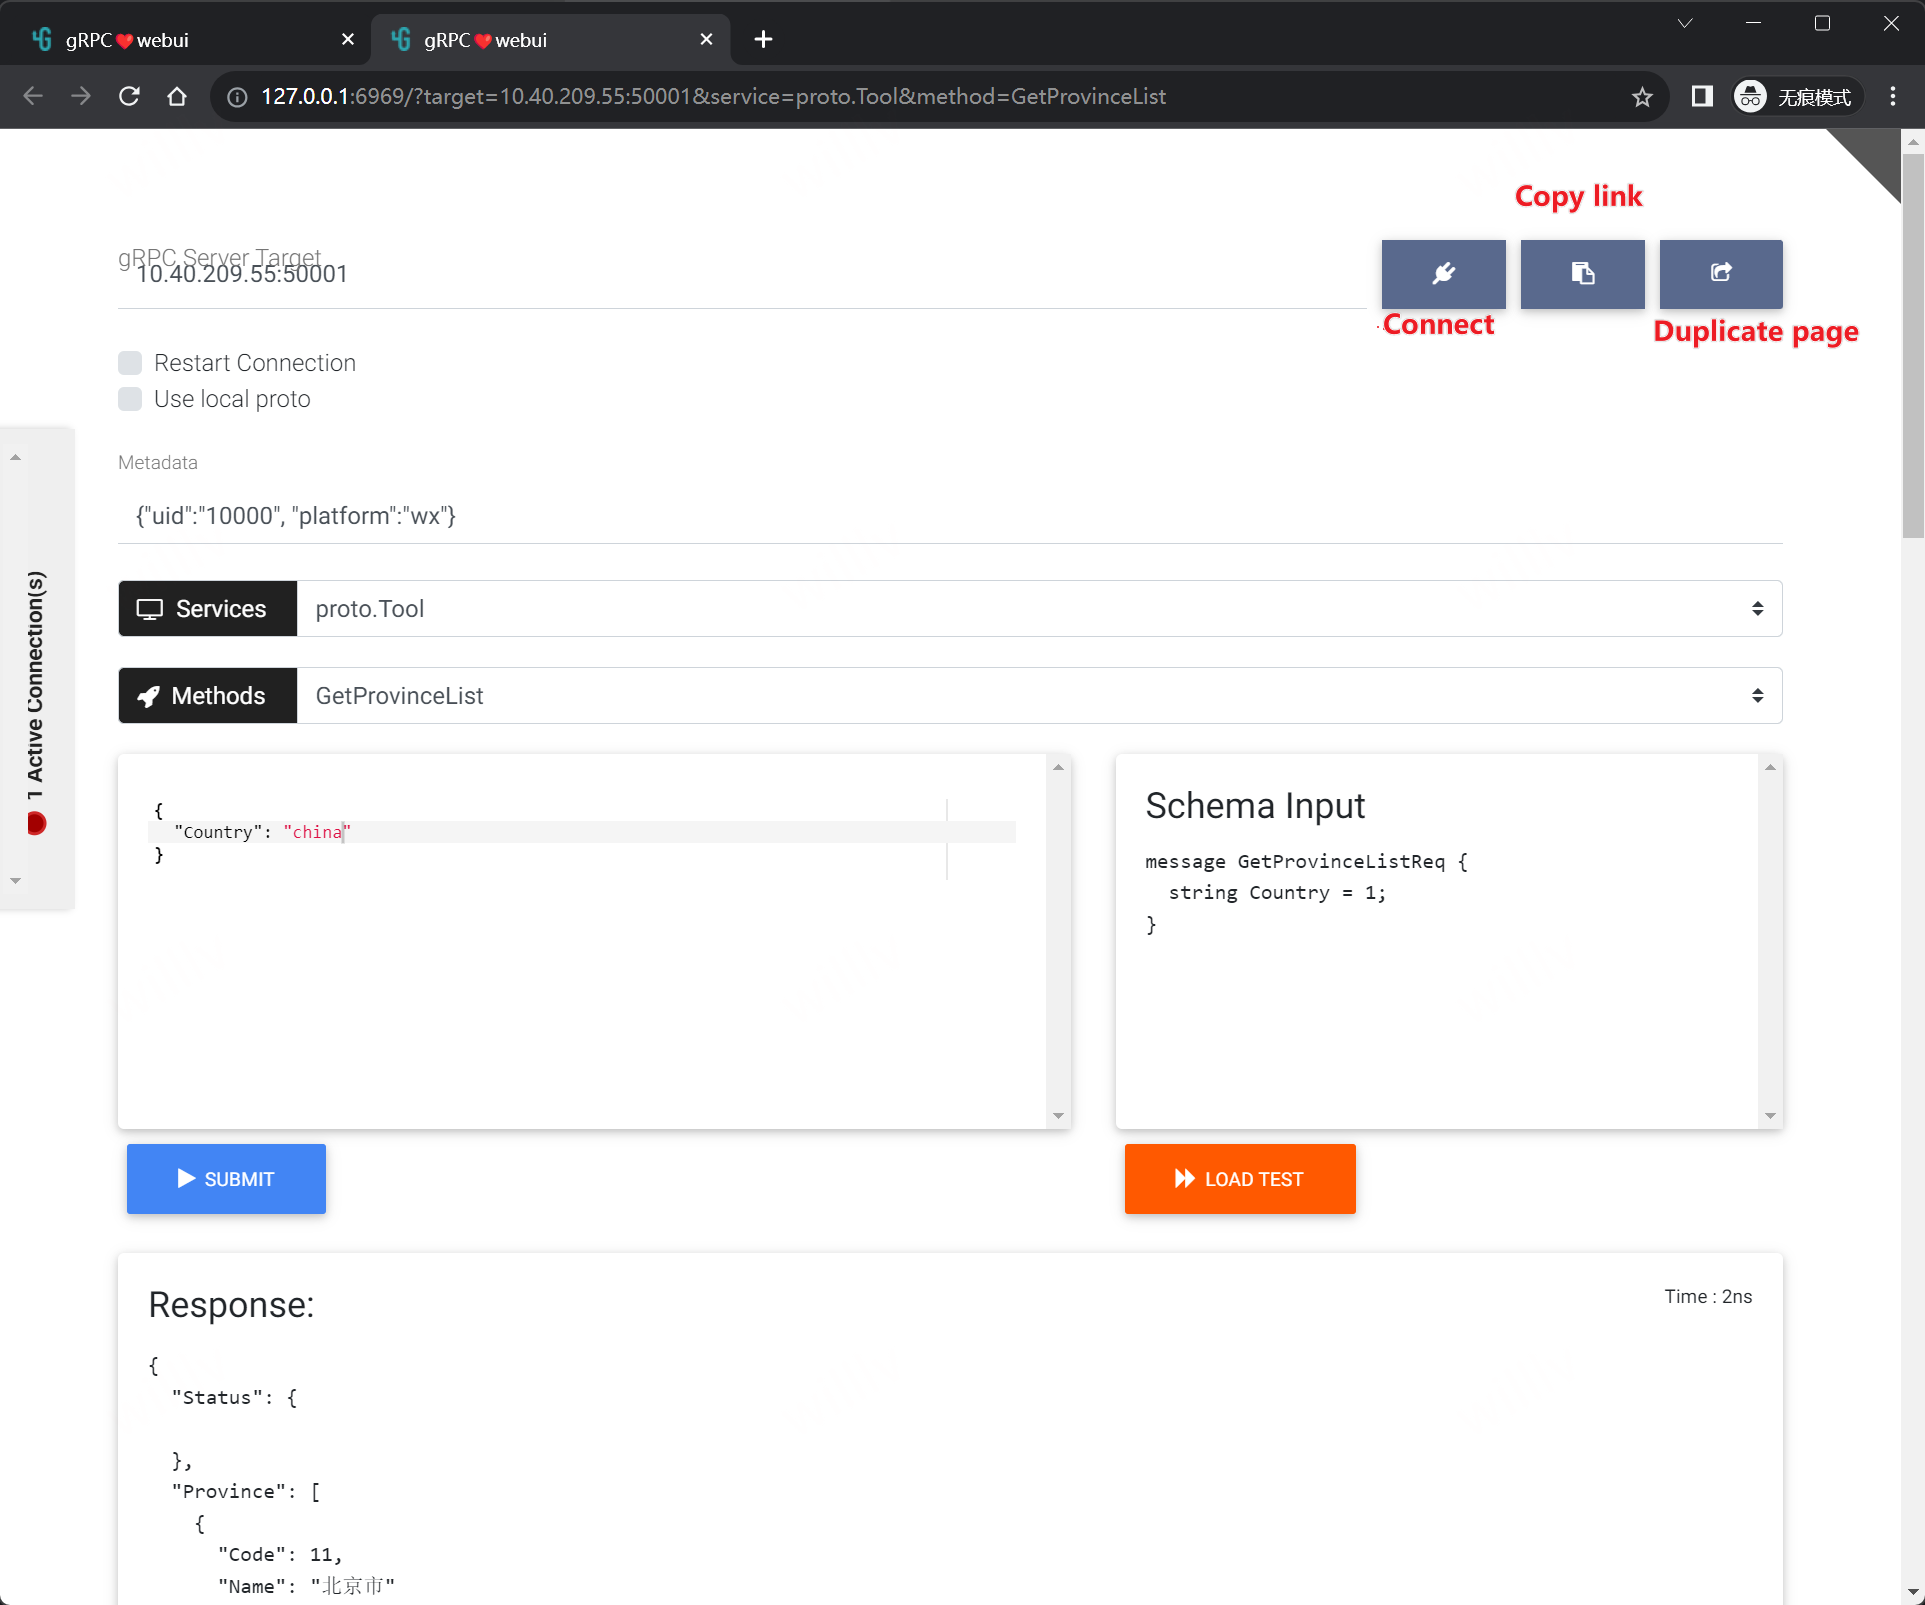The image size is (1925, 1605).
Task: Select the proto.Tool service tab
Action: click(x=1038, y=607)
